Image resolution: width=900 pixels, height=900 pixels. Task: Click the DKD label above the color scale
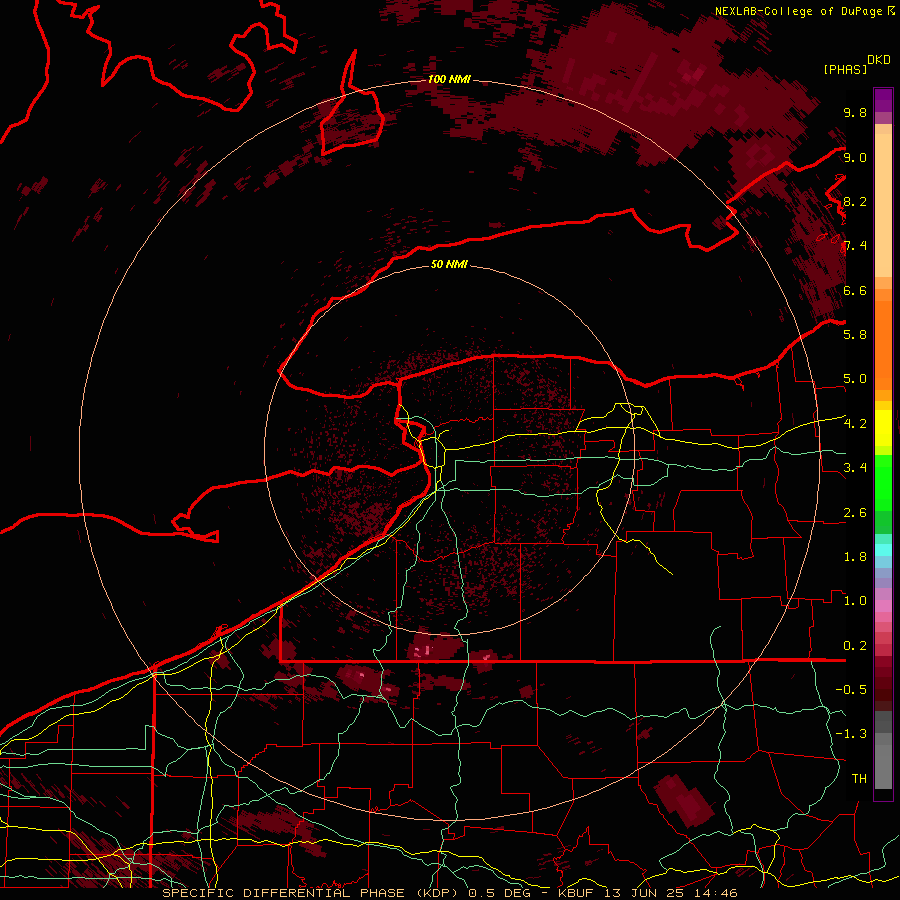(879, 60)
